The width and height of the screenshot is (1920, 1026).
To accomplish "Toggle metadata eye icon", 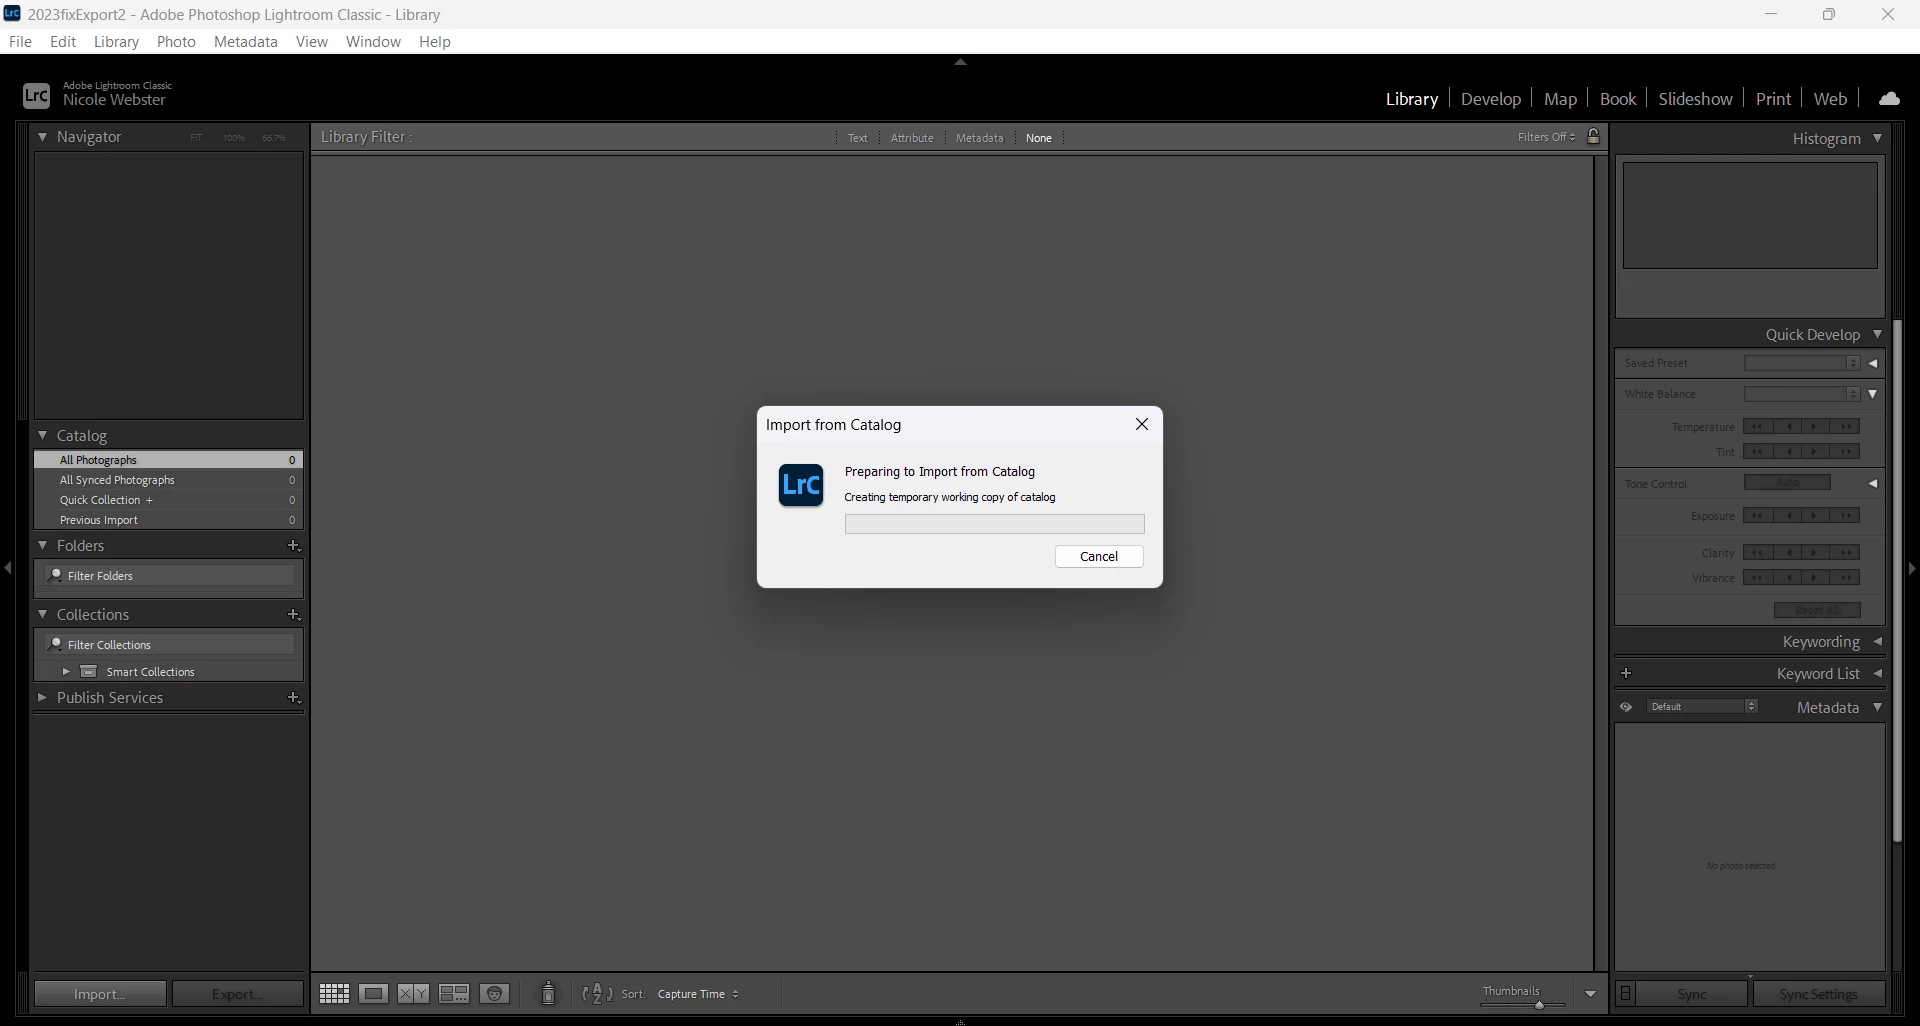I will coord(1626,707).
